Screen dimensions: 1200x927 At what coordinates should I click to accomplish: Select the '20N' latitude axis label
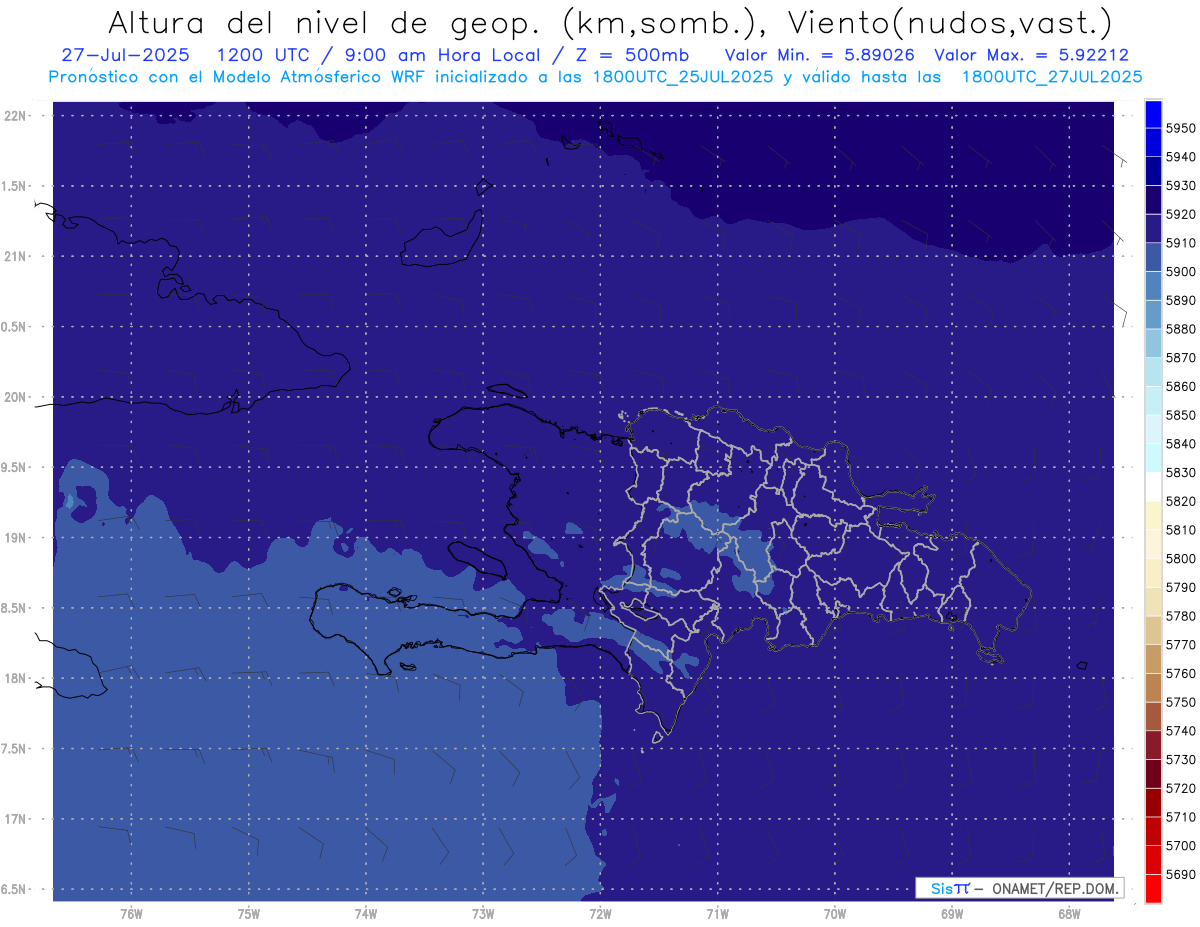tap(16, 397)
